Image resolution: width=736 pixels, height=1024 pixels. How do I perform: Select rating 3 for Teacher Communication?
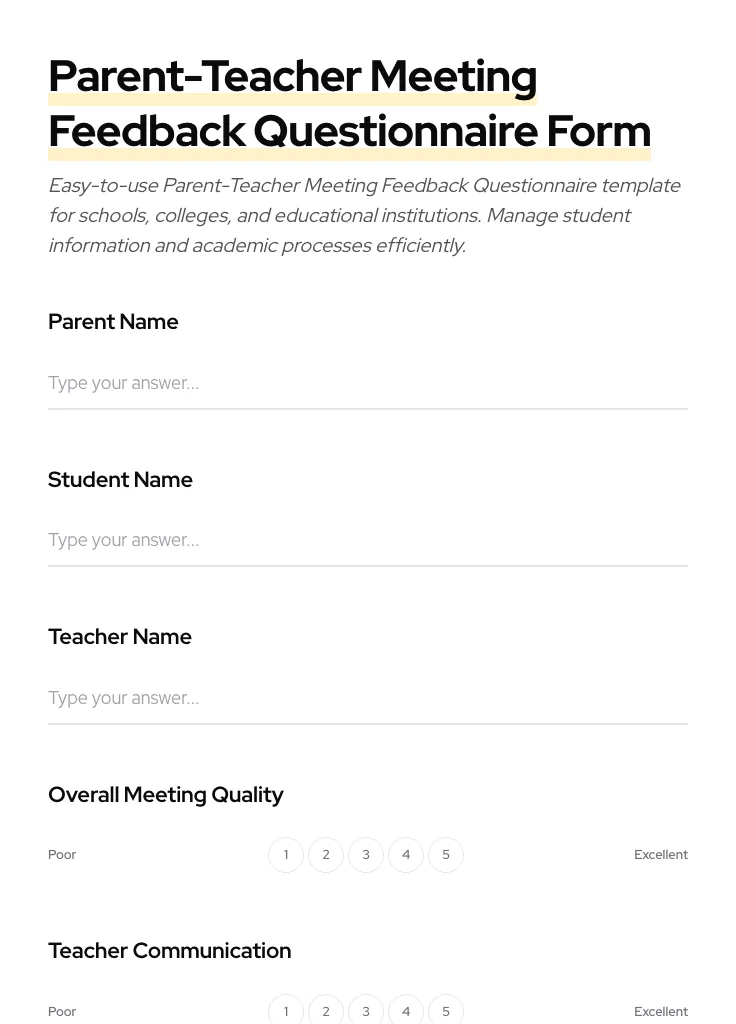(x=366, y=1011)
